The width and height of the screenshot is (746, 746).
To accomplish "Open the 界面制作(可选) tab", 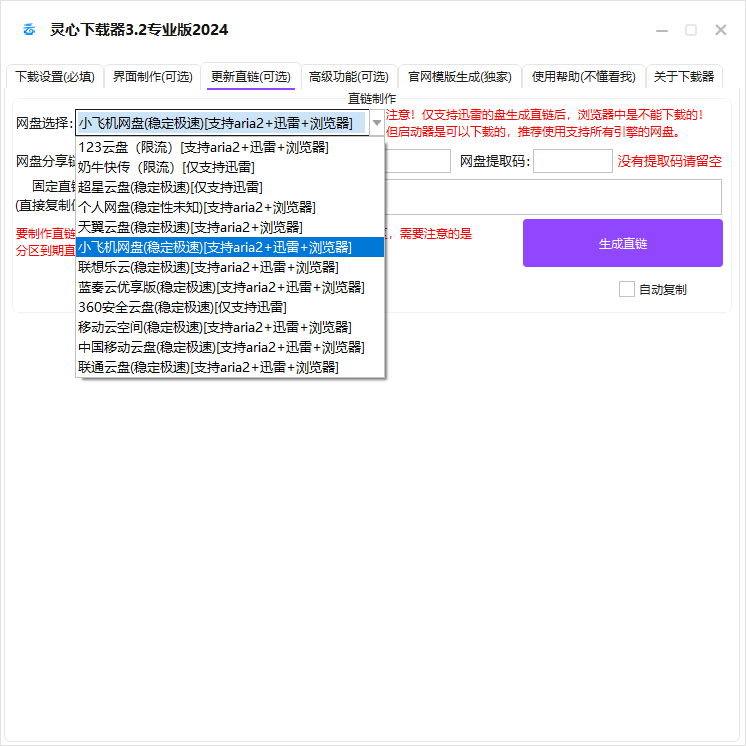I will click(x=152, y=77).
